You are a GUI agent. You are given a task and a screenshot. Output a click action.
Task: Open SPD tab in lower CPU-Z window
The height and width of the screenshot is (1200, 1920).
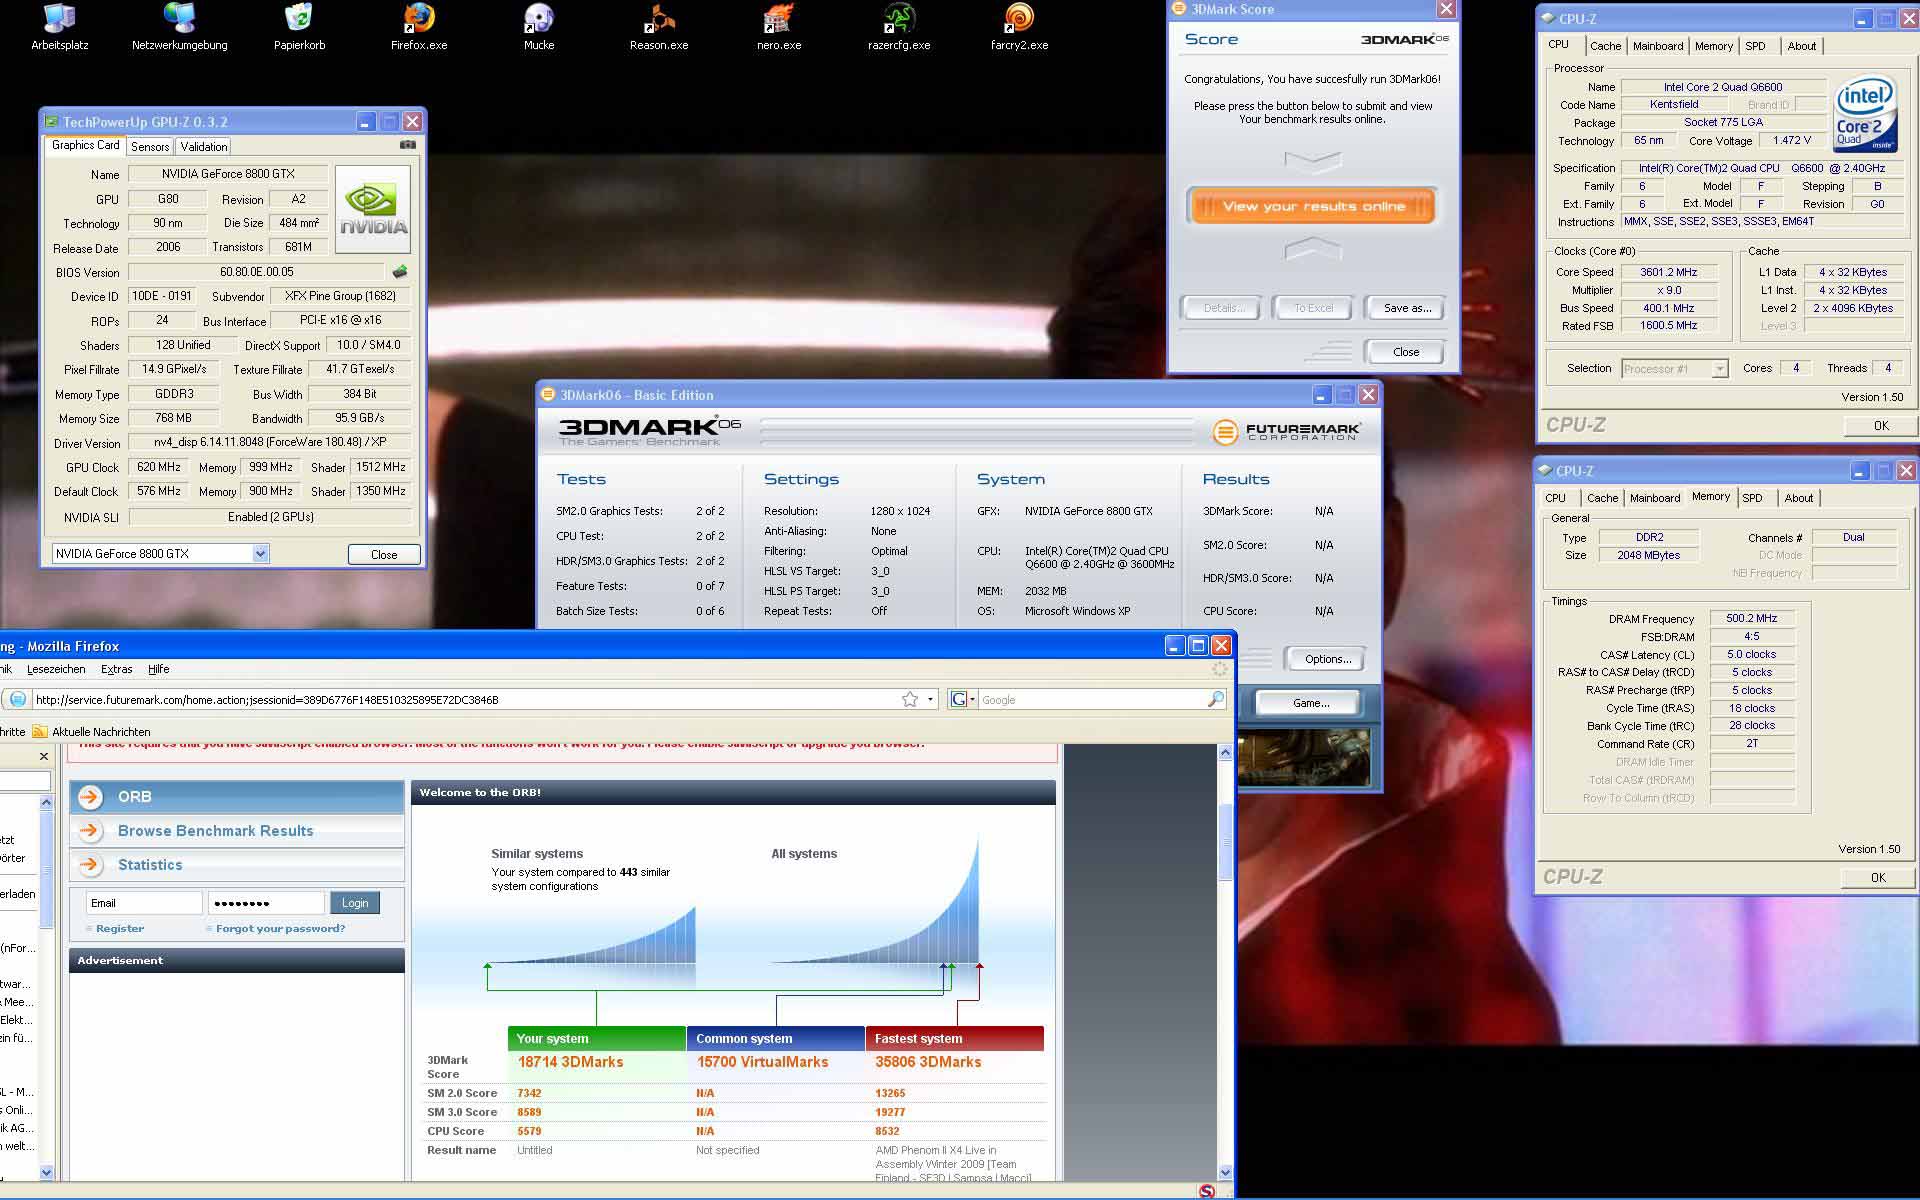(x=1752, y=498)
